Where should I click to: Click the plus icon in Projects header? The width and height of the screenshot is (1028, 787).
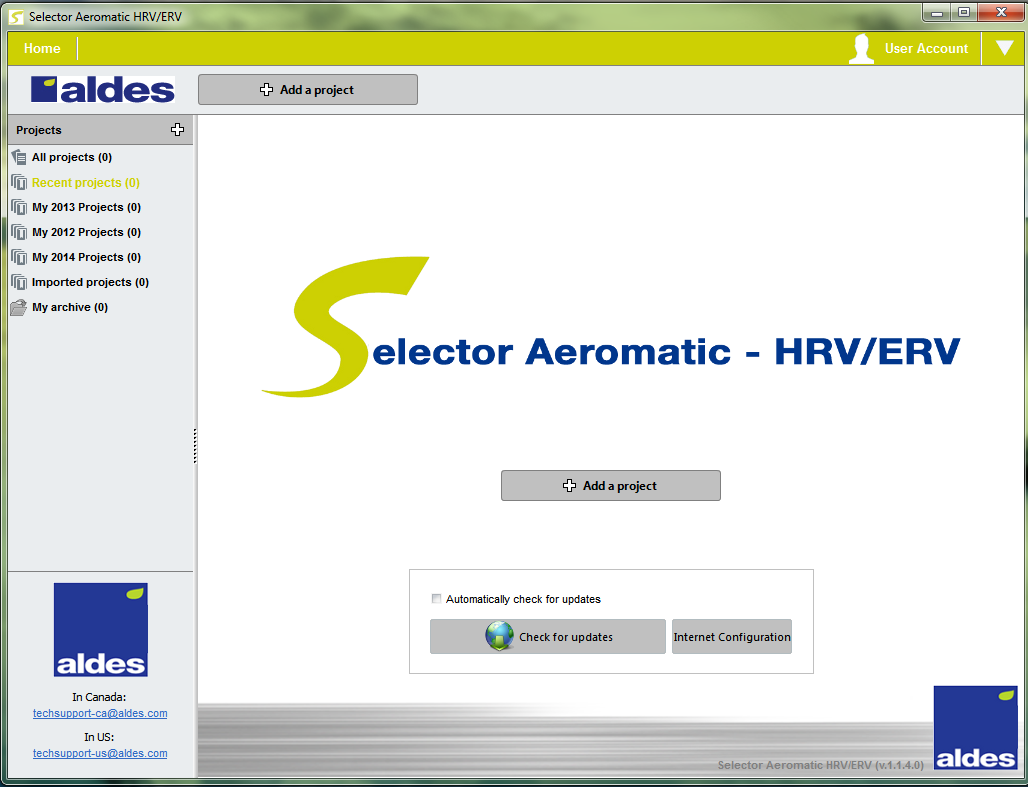pyautogui.click(x=177, y=129)
